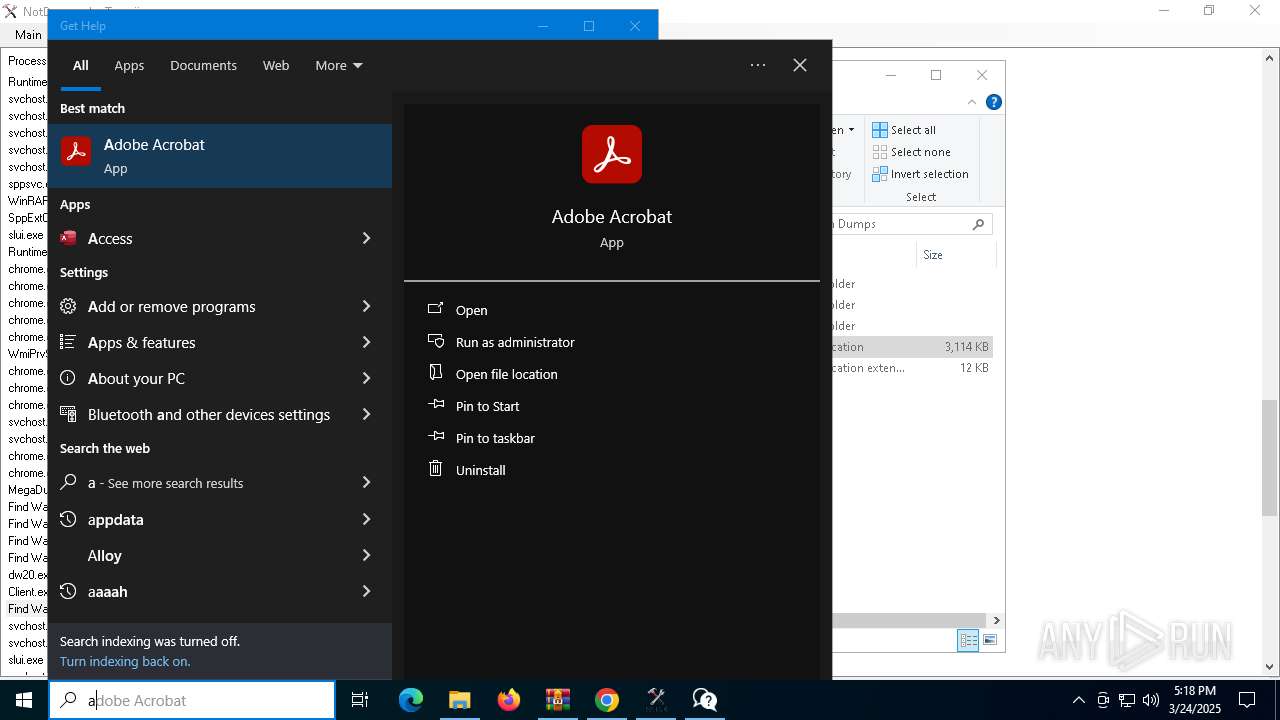Choose Uninstall for Adobe Acrobat
Screen dimensions: 1280x720
[480, 470]
